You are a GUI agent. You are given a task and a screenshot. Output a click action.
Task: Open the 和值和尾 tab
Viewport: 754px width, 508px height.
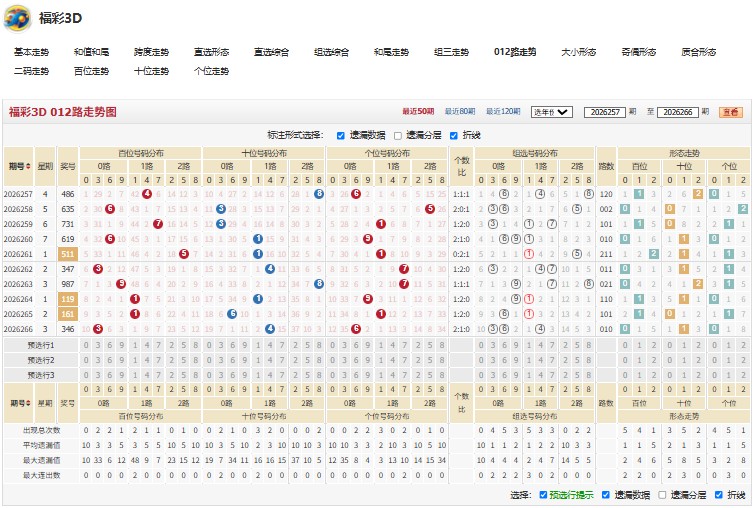[x=91, y=52]
